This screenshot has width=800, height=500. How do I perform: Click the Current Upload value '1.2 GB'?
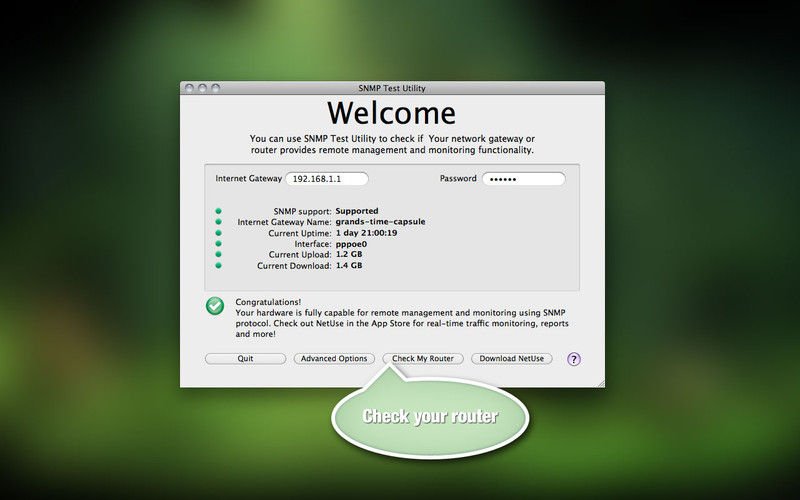349,254
